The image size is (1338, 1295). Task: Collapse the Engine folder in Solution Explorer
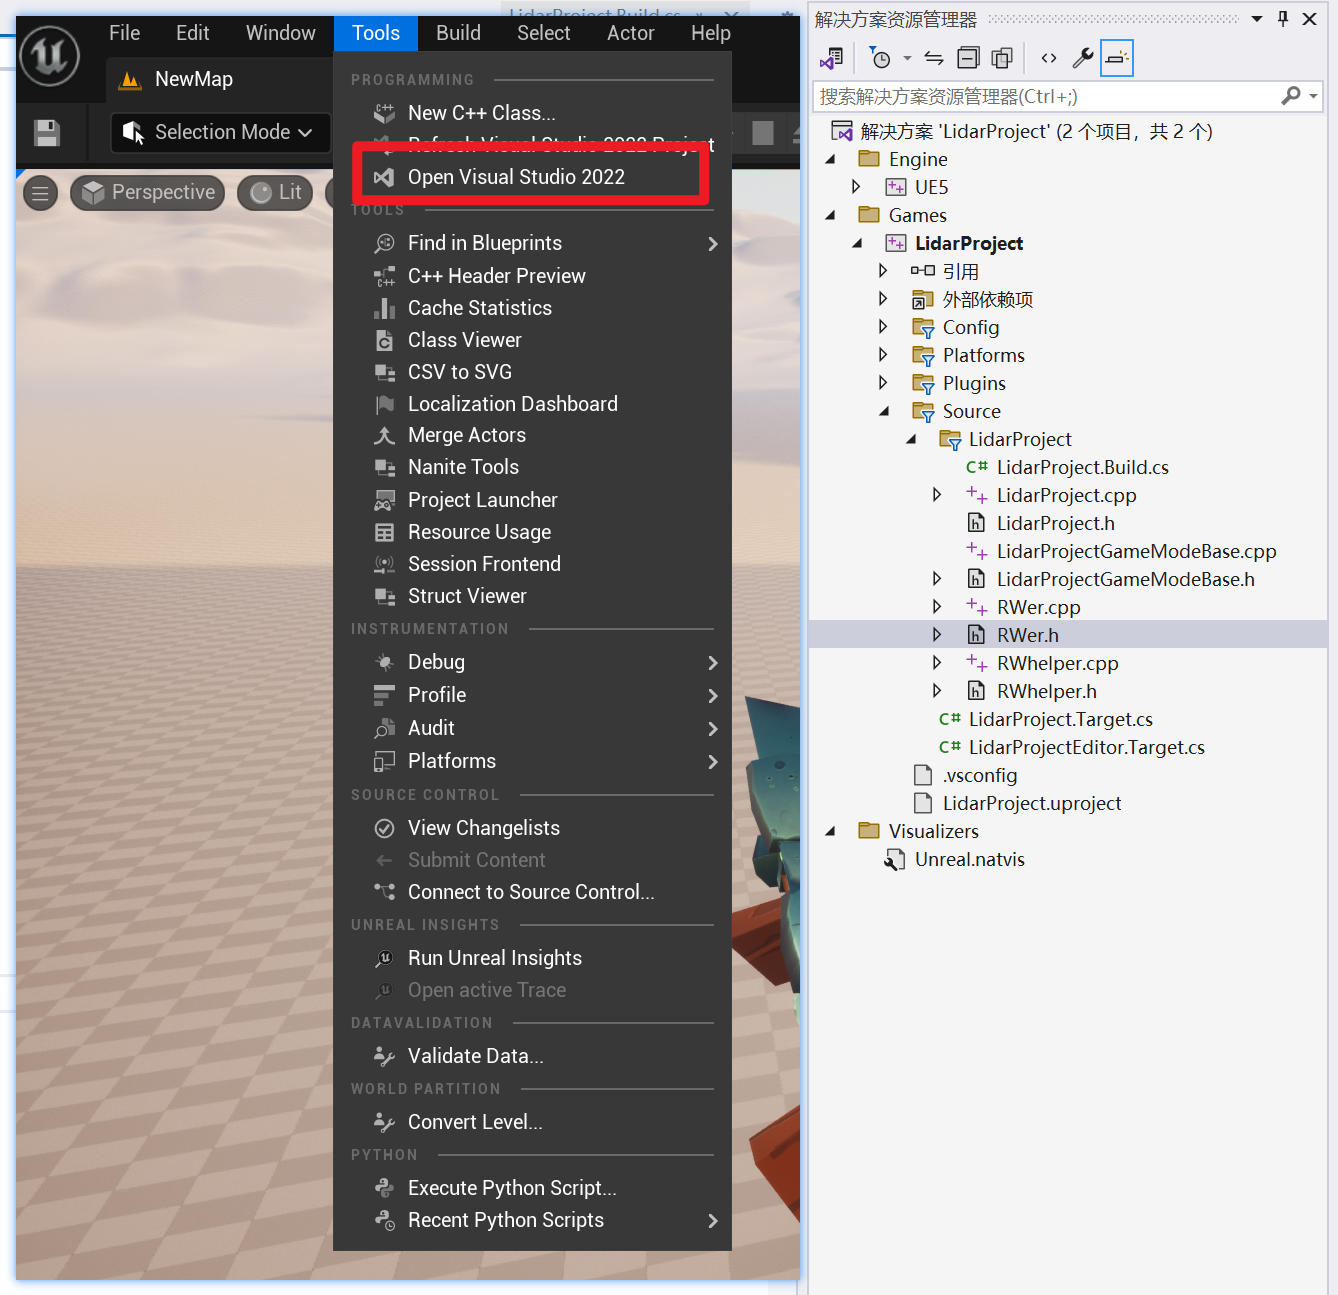point(830,160)
